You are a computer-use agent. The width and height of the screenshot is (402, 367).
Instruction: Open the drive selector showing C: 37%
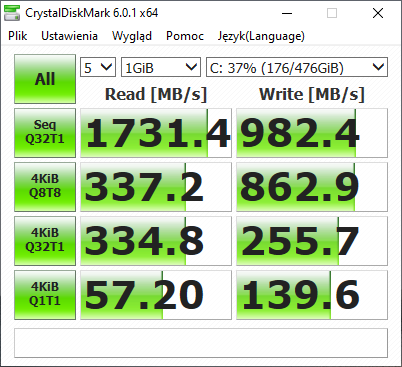coord(297,67)
